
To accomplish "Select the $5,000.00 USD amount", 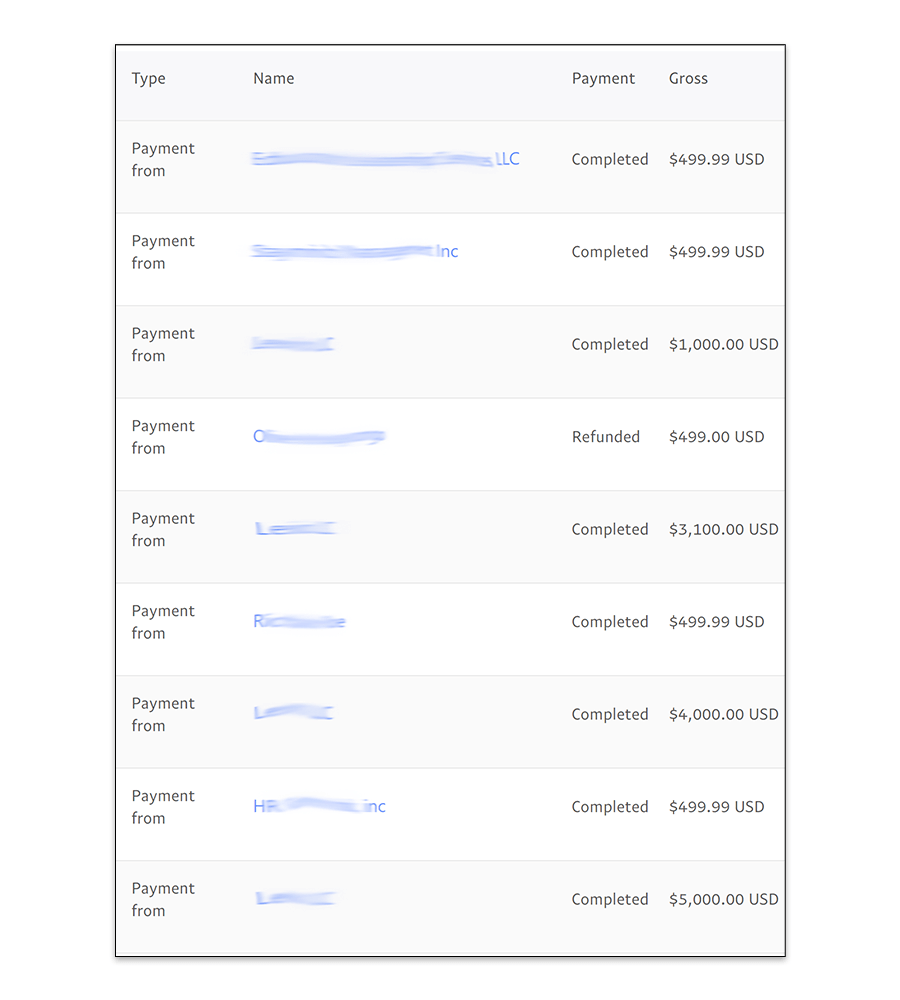I will (723, 899).
